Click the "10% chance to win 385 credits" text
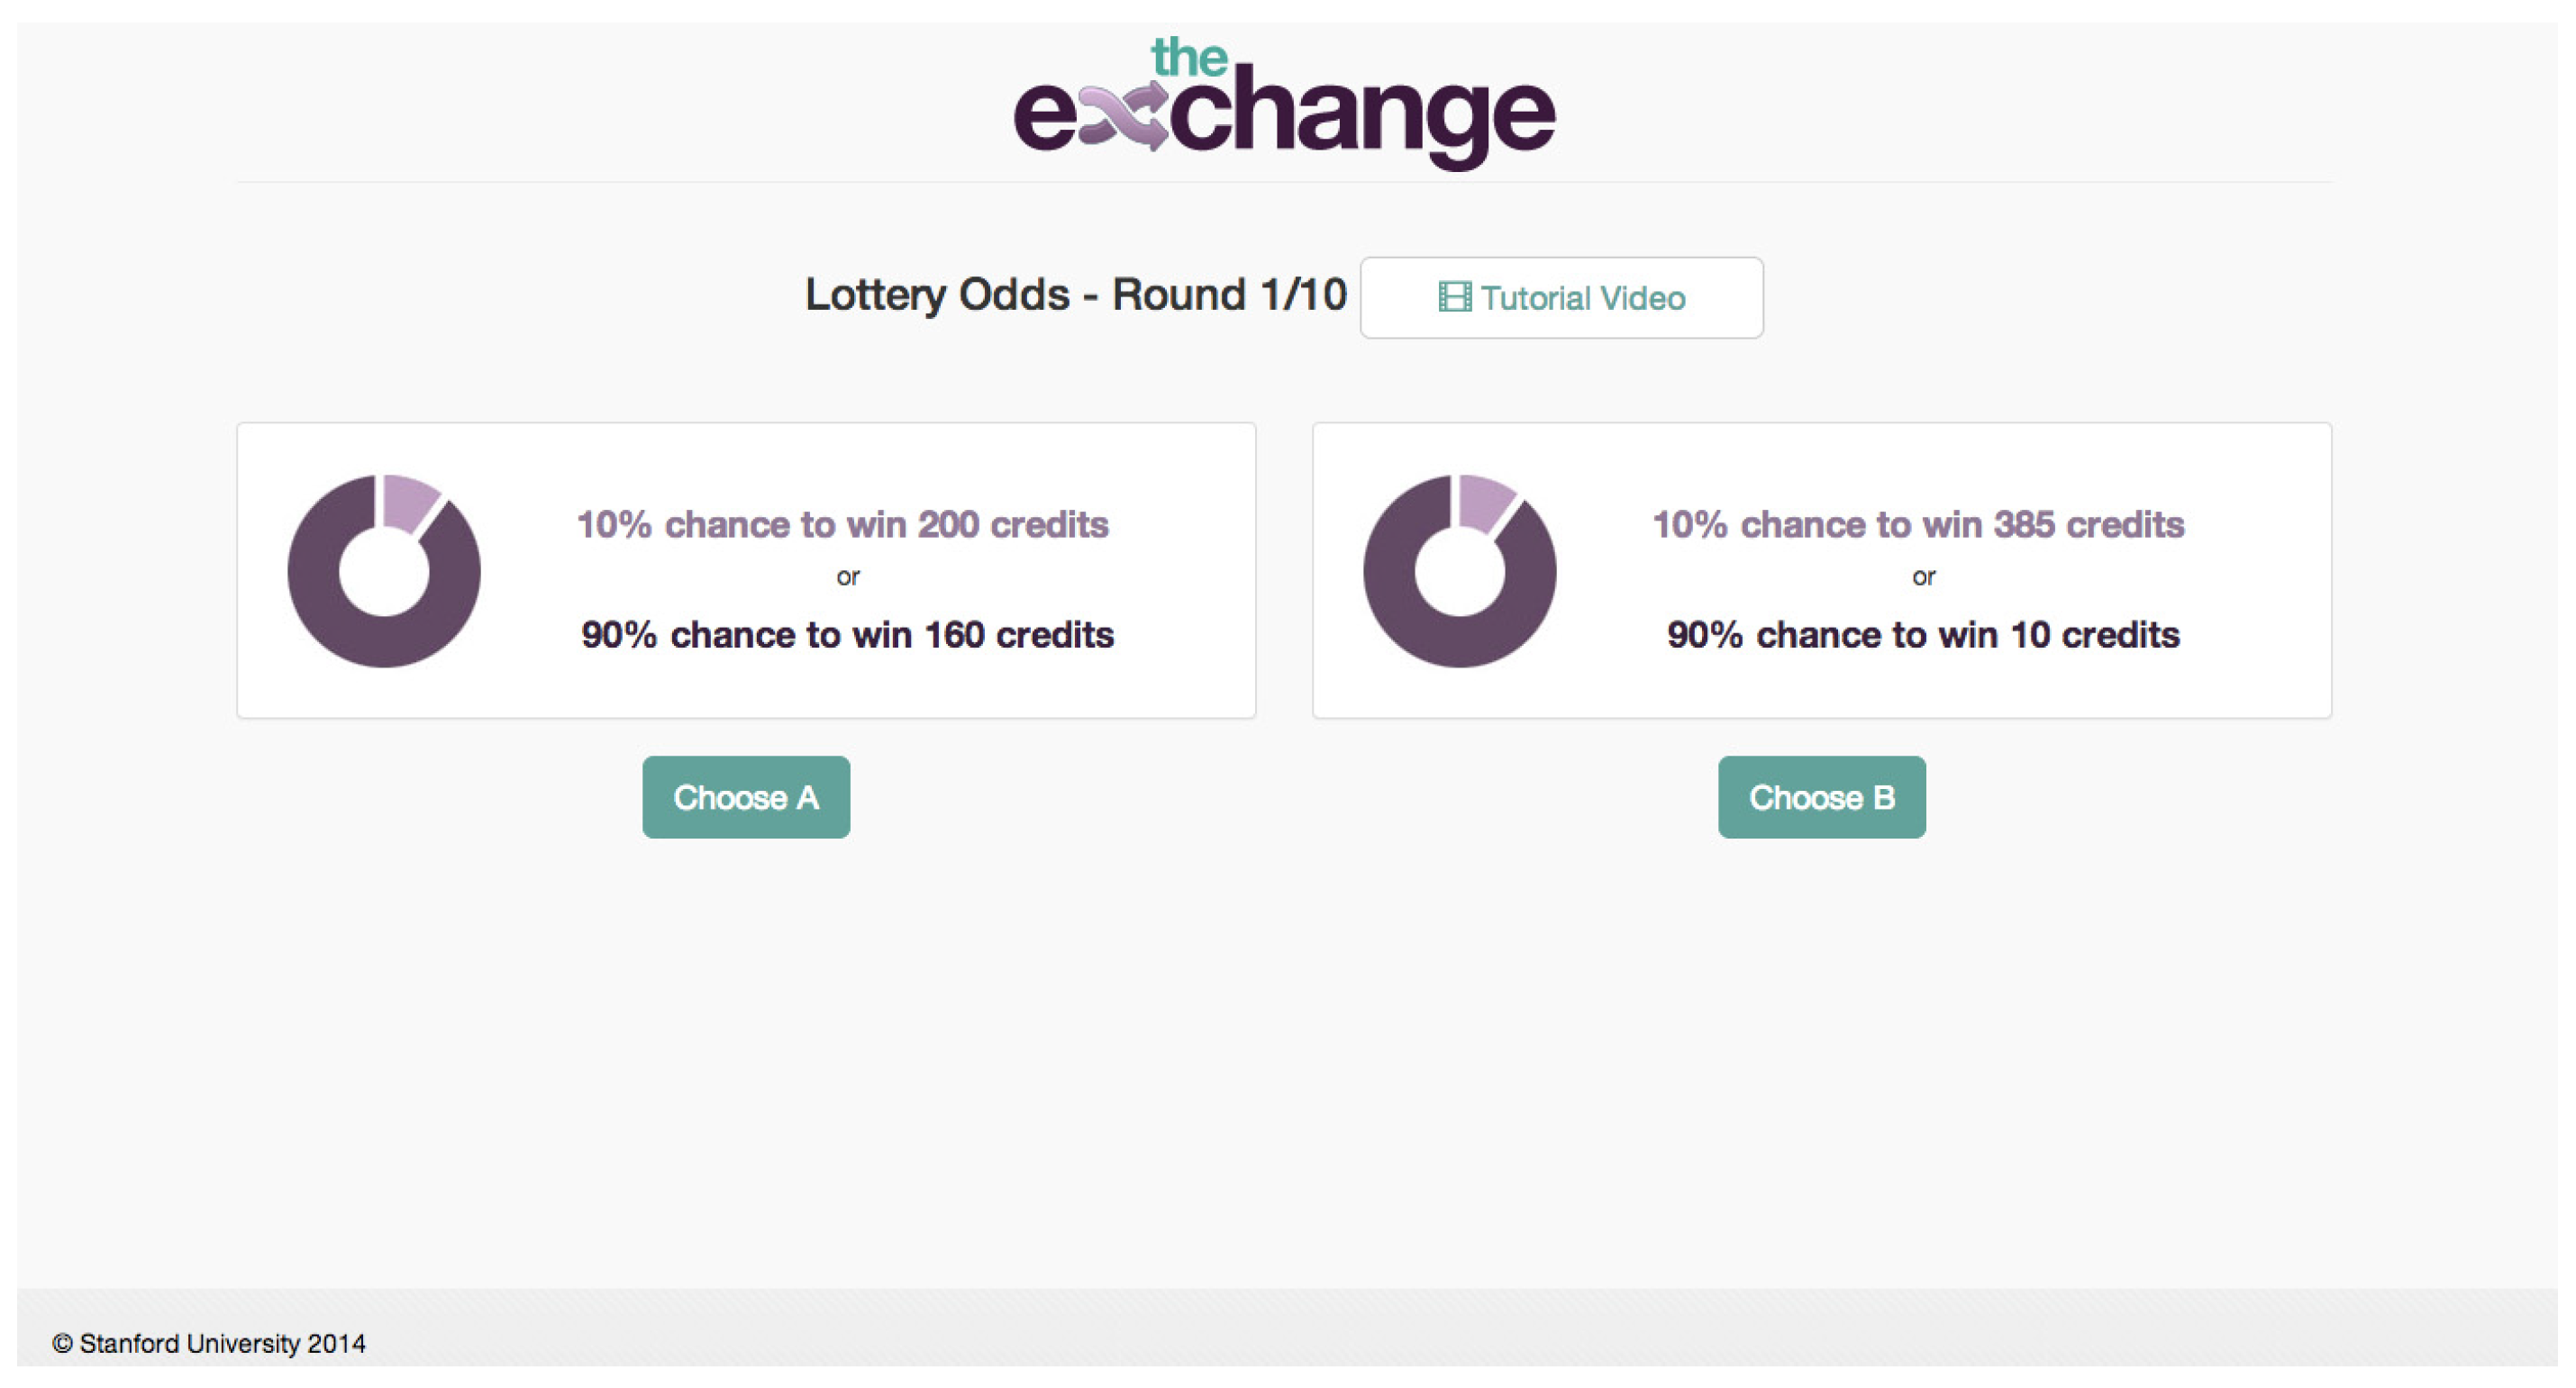The width and height of the screenshot is (2576, 1388). (1918, 524)
